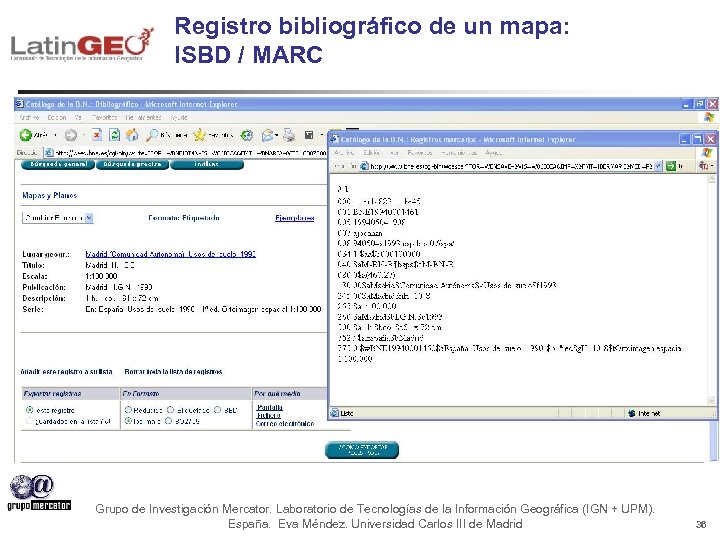Click the Edit page icon after the printer
This screenshot has width=720, height=540.
click(x=309, y=135)
